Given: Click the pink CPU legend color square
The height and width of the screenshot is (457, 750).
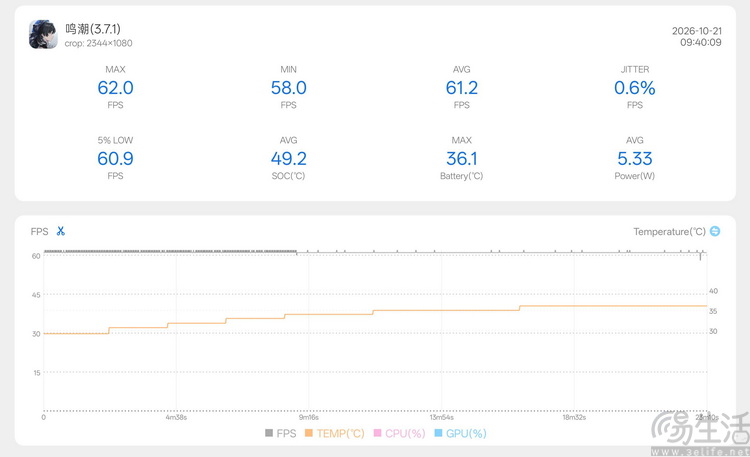Looking at the screenshot, I should pyautogui.click(x=377, y=433).
